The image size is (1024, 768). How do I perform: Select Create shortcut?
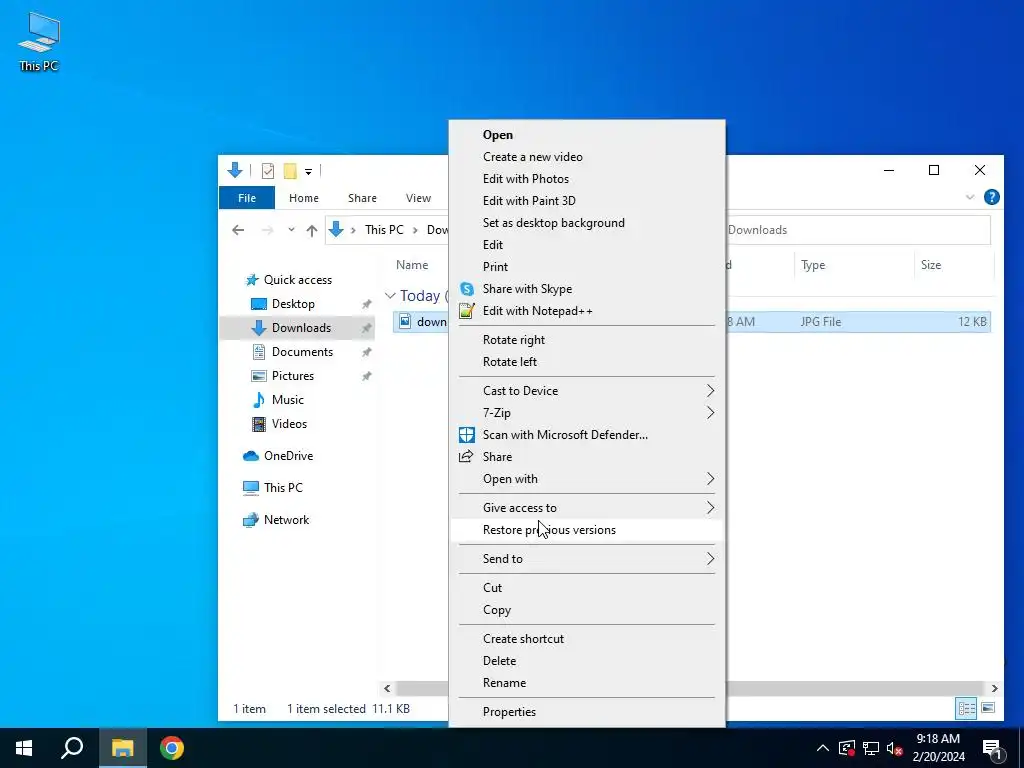point(587,639)
